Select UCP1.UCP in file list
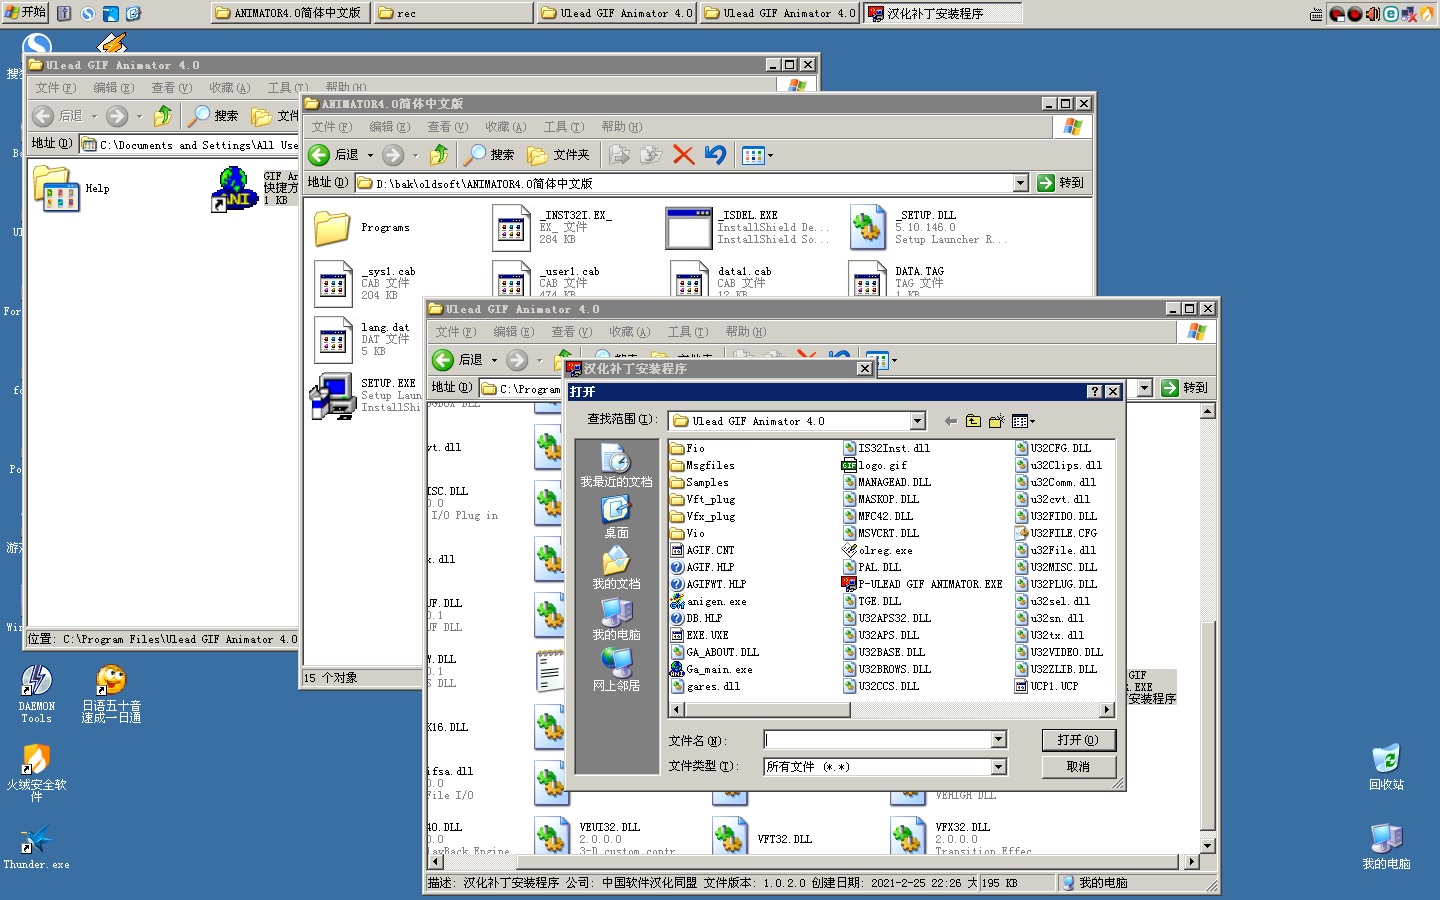Screen dimensions: 1440x900 tap(1047, 686)
